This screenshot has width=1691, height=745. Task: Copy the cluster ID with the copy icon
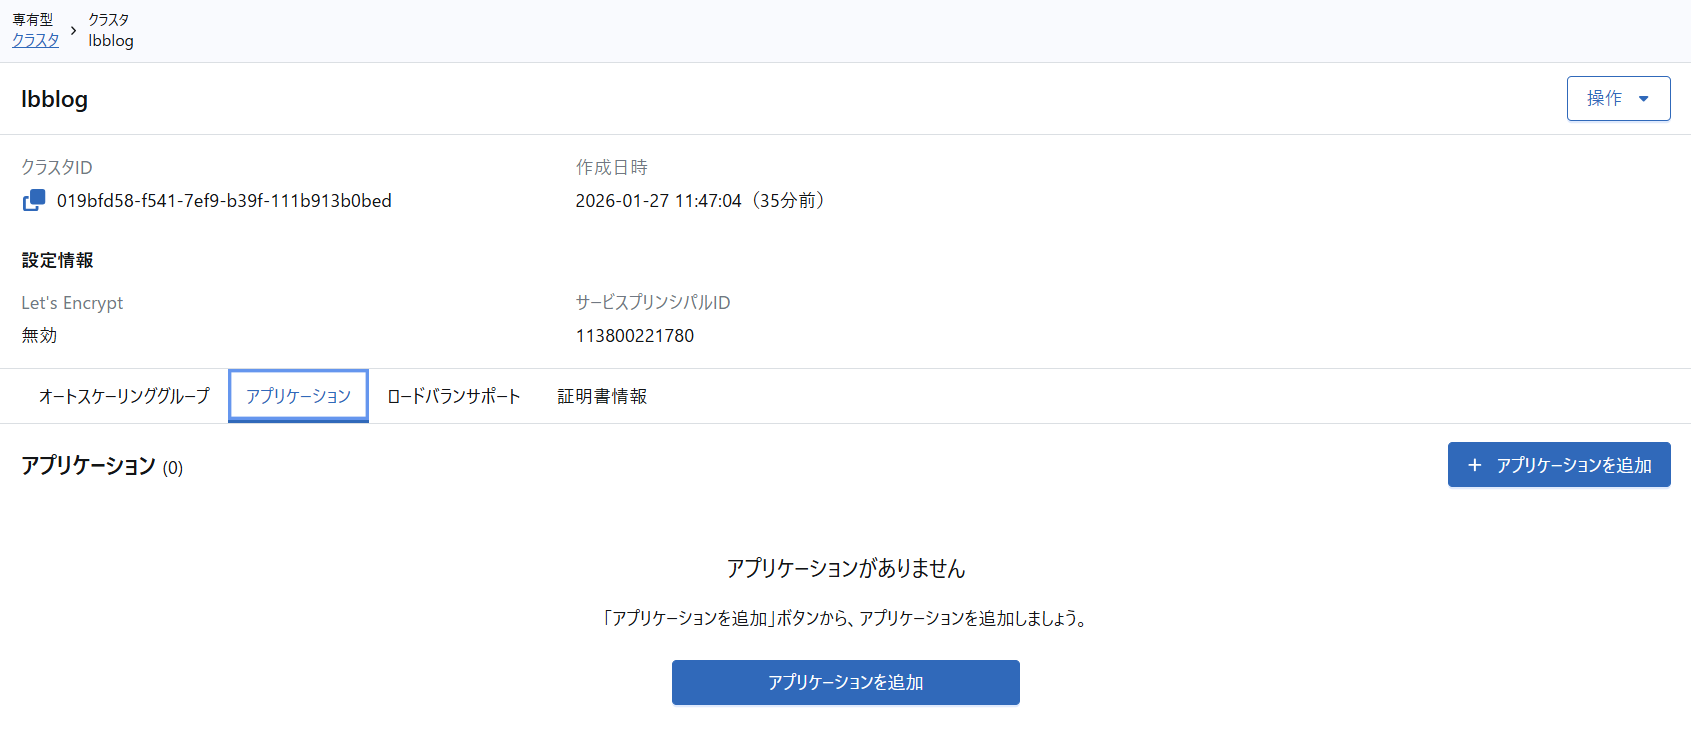point(34,200)
